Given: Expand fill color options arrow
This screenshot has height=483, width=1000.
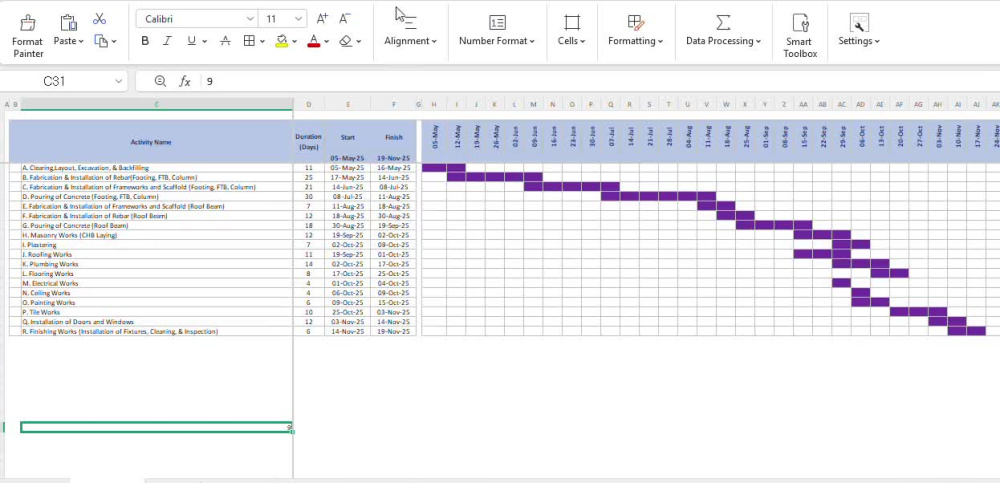Looking at the screenshot, I should pos(295,41).
